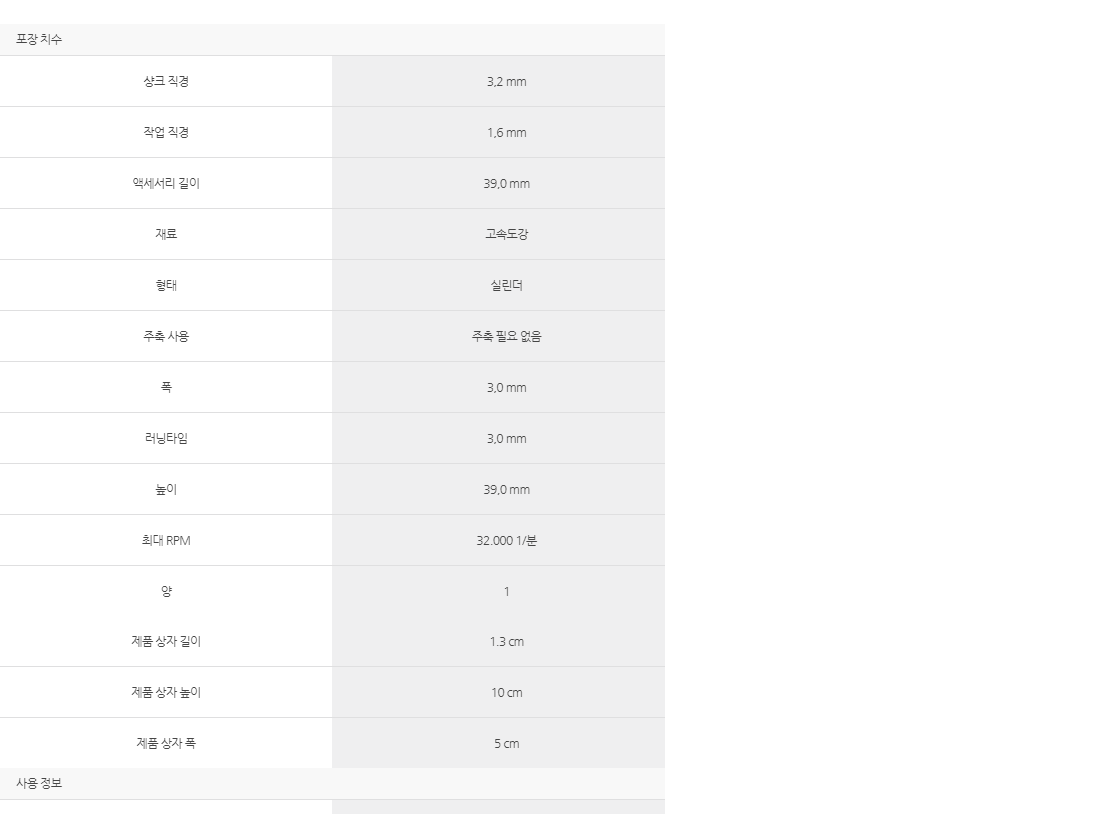Select the 주축 사용 row label

pos(166,336)
